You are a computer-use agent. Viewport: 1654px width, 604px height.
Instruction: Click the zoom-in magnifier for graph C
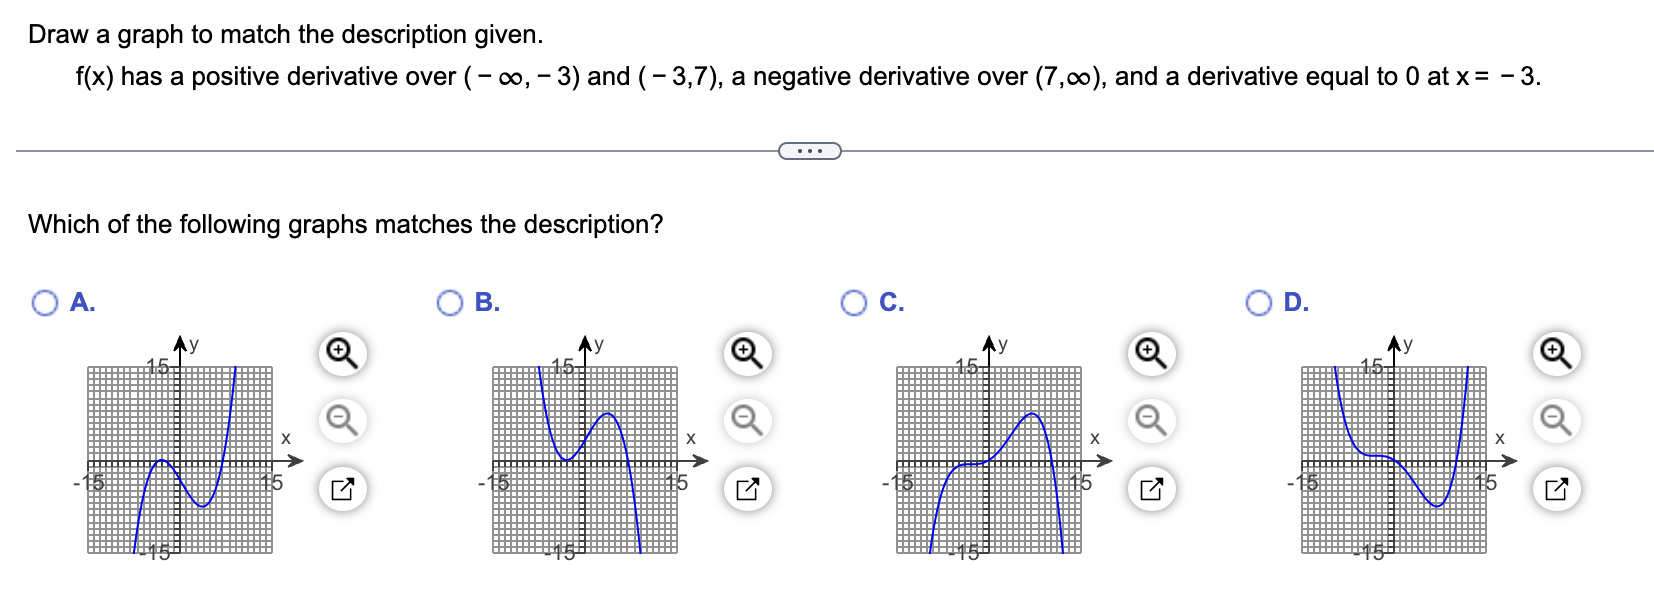click(x=1150, y=354)
